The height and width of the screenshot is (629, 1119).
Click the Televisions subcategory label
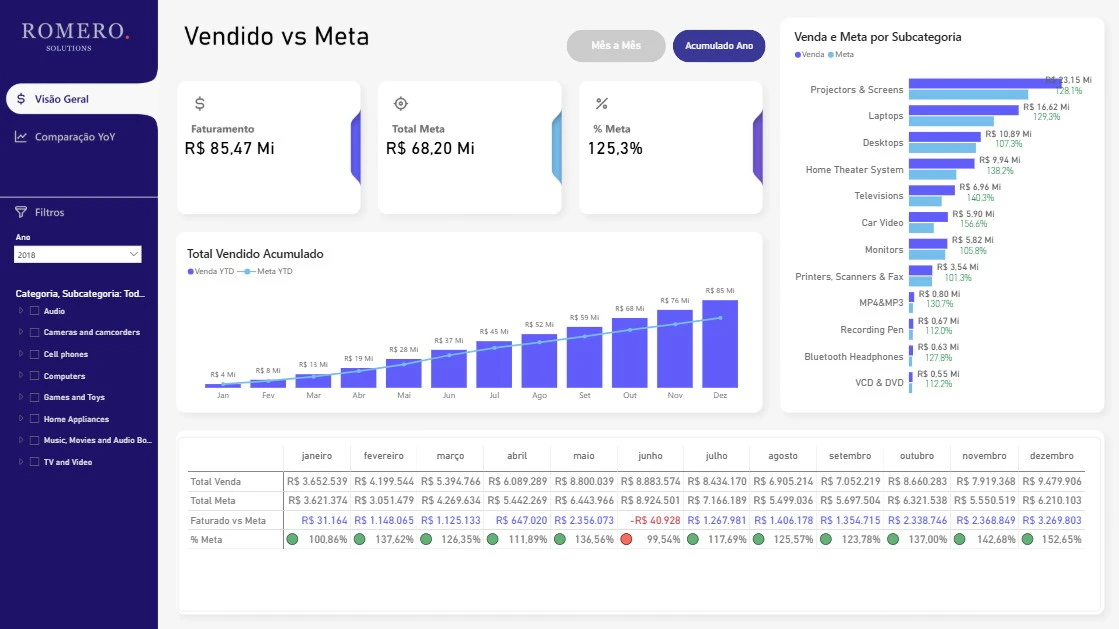coord(879,196)
